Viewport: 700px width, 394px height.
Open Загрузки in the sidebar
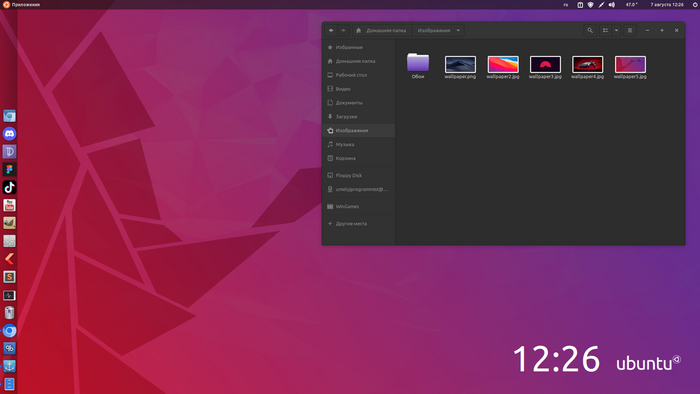(x=358, y=116)
